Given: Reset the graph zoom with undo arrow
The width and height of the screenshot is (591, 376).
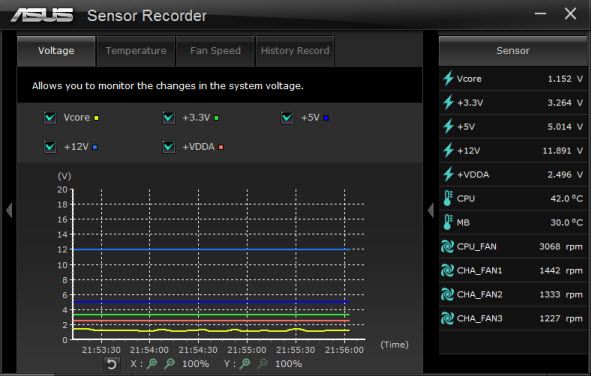Looking at the screenshot, I should point(112,364).
